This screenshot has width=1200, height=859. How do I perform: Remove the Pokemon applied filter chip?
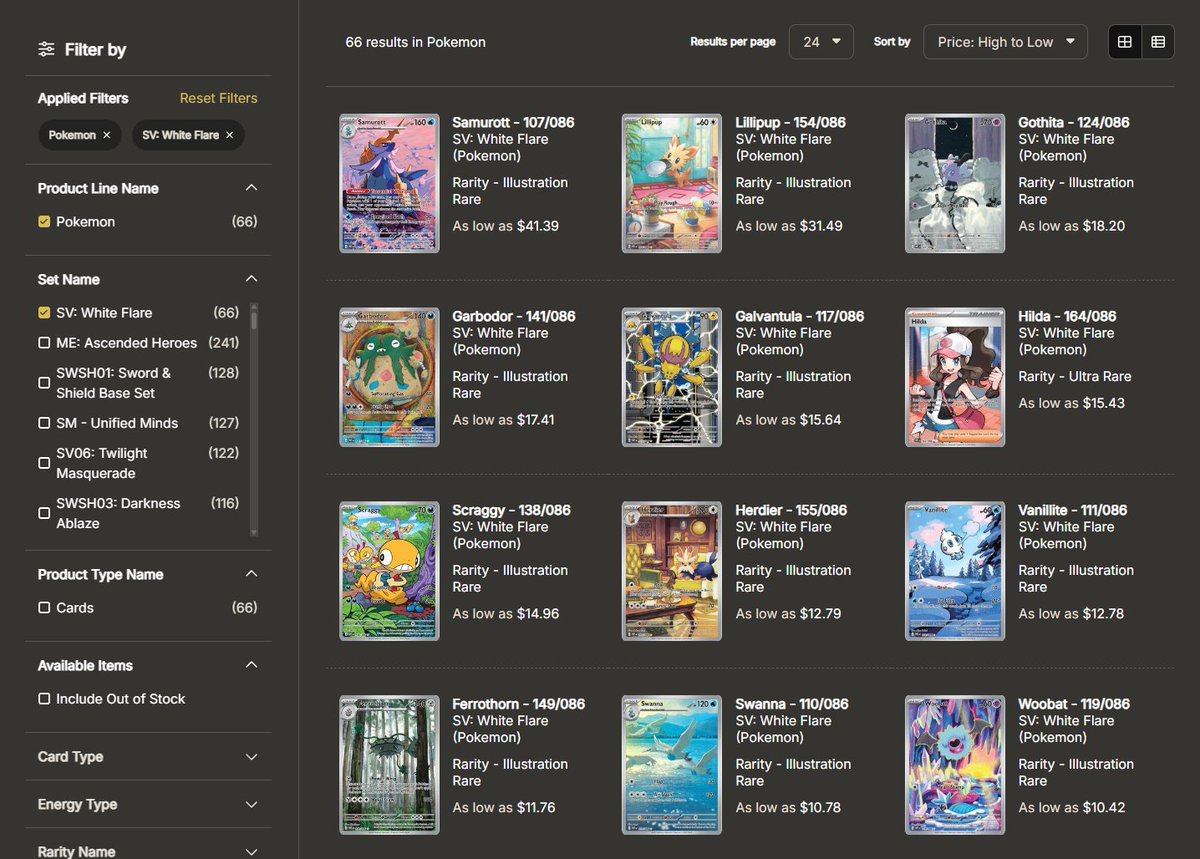pos(107,135)
